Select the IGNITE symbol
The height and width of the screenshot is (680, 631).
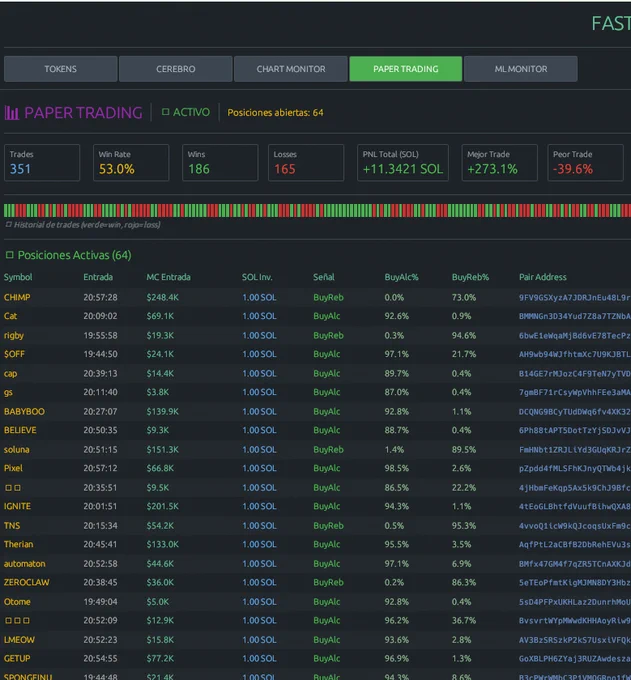pyautogui.click(x=17, y=507)
